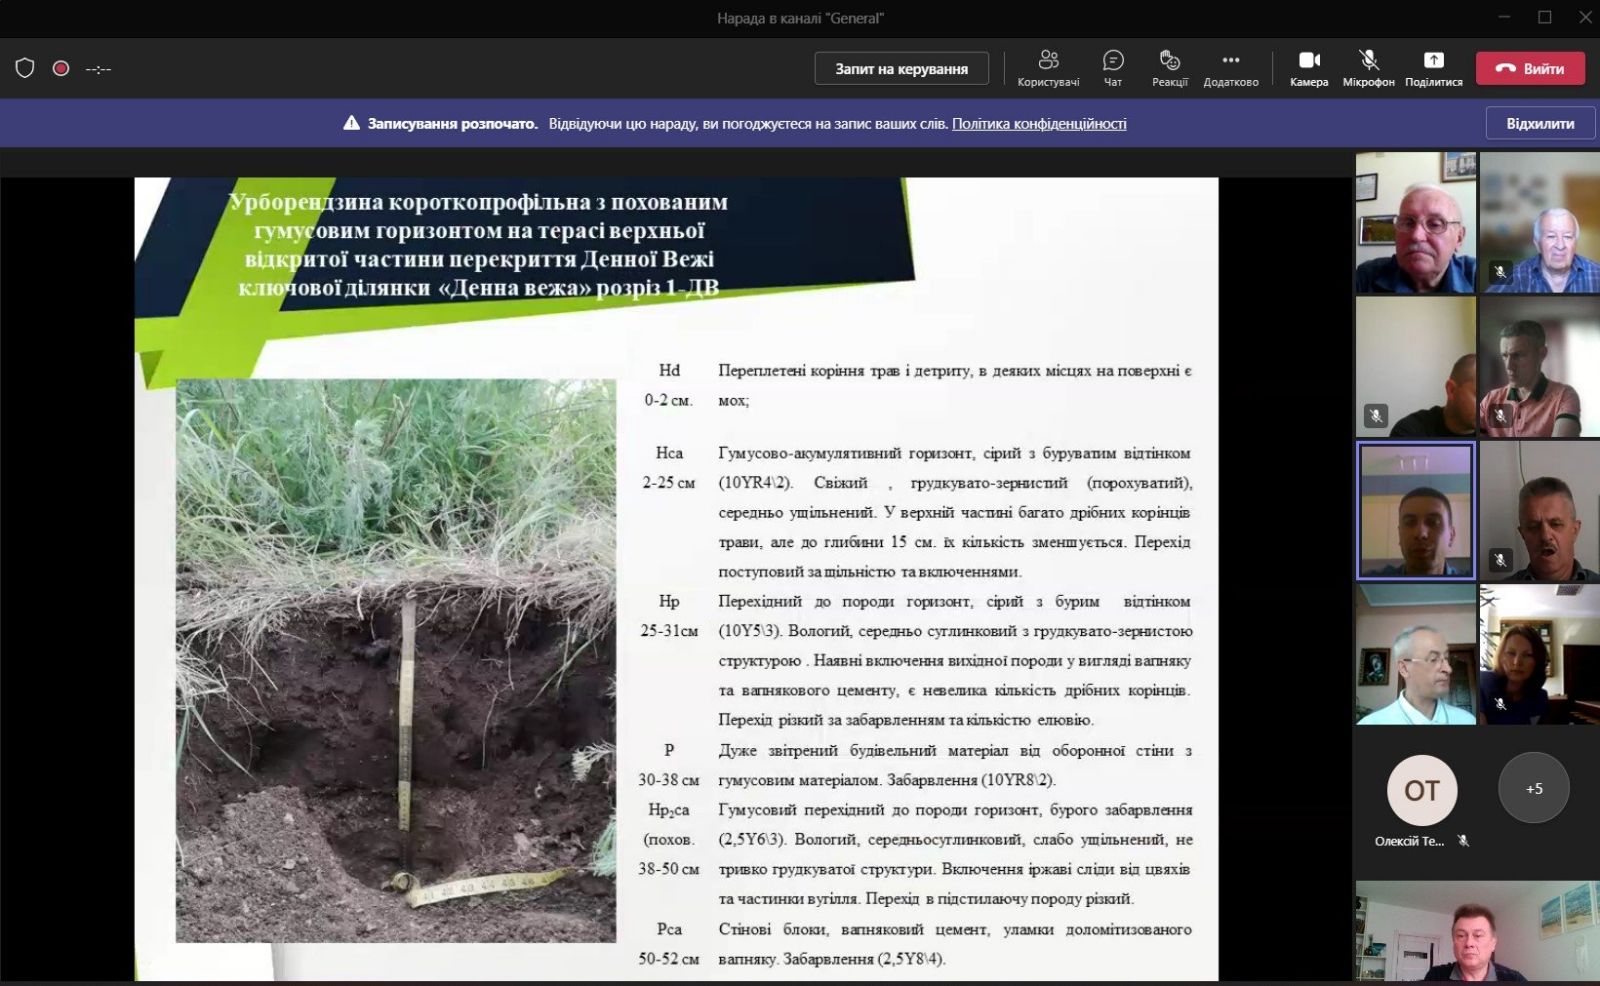Select the highlighted active speaker video tile
The height and width of the screenshot is (986, 1600).
(1415, 511)
